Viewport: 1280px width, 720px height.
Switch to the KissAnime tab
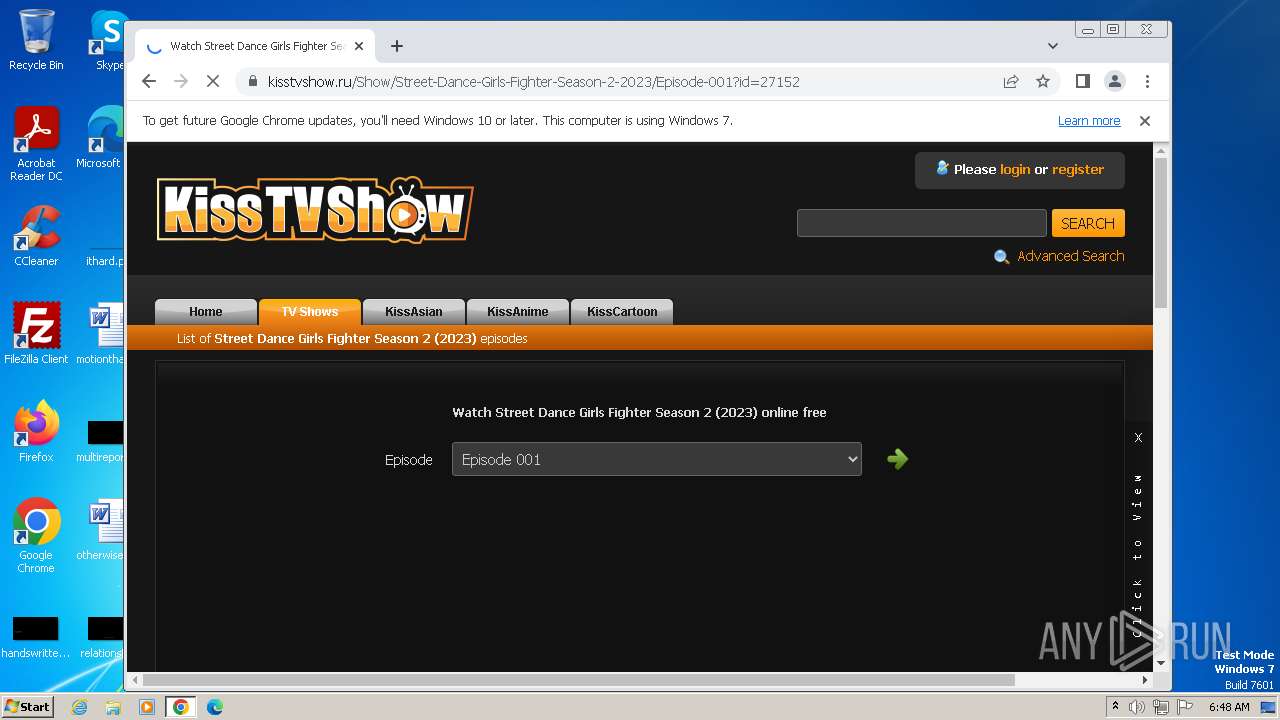point(518,312)
